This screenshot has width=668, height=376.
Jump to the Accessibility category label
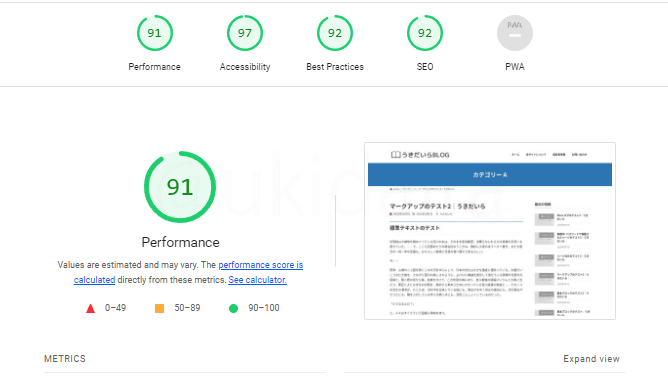[x=245, y=67]
